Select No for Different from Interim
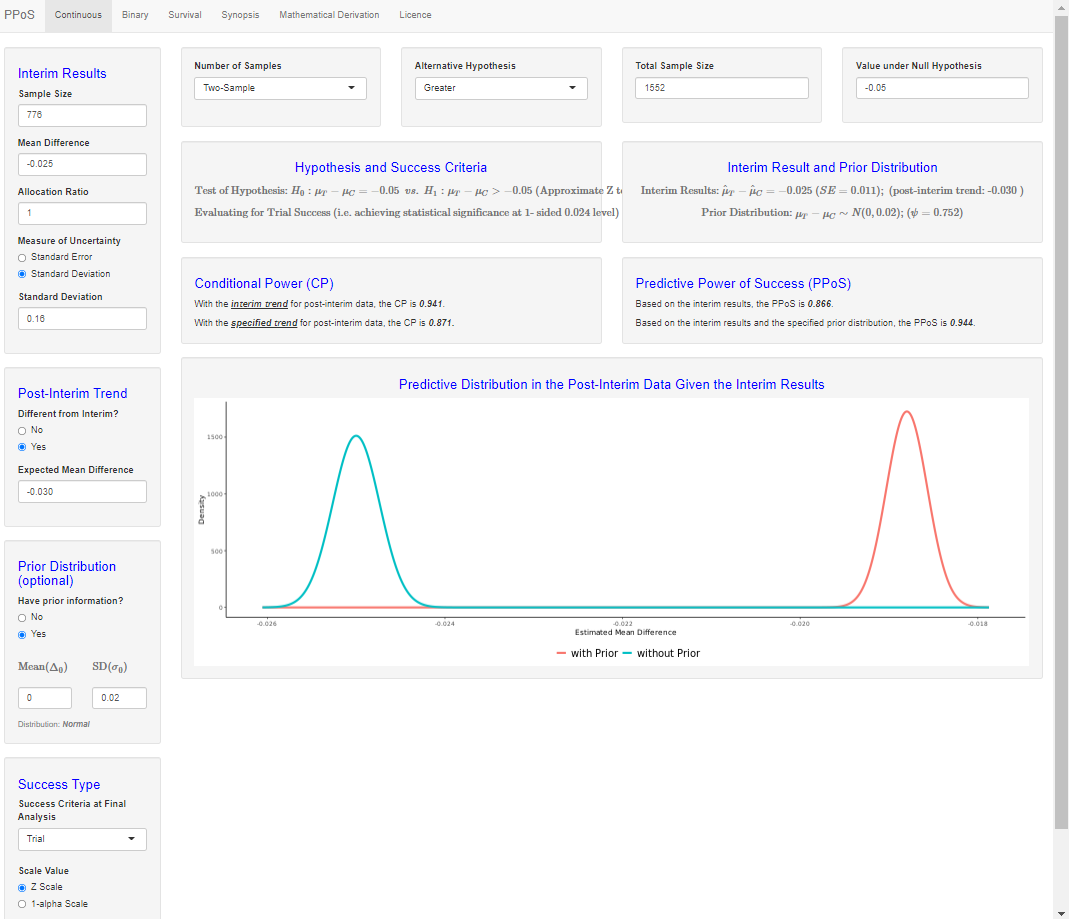The width and height of the screenshot is (1069, 919). [23, 430]
